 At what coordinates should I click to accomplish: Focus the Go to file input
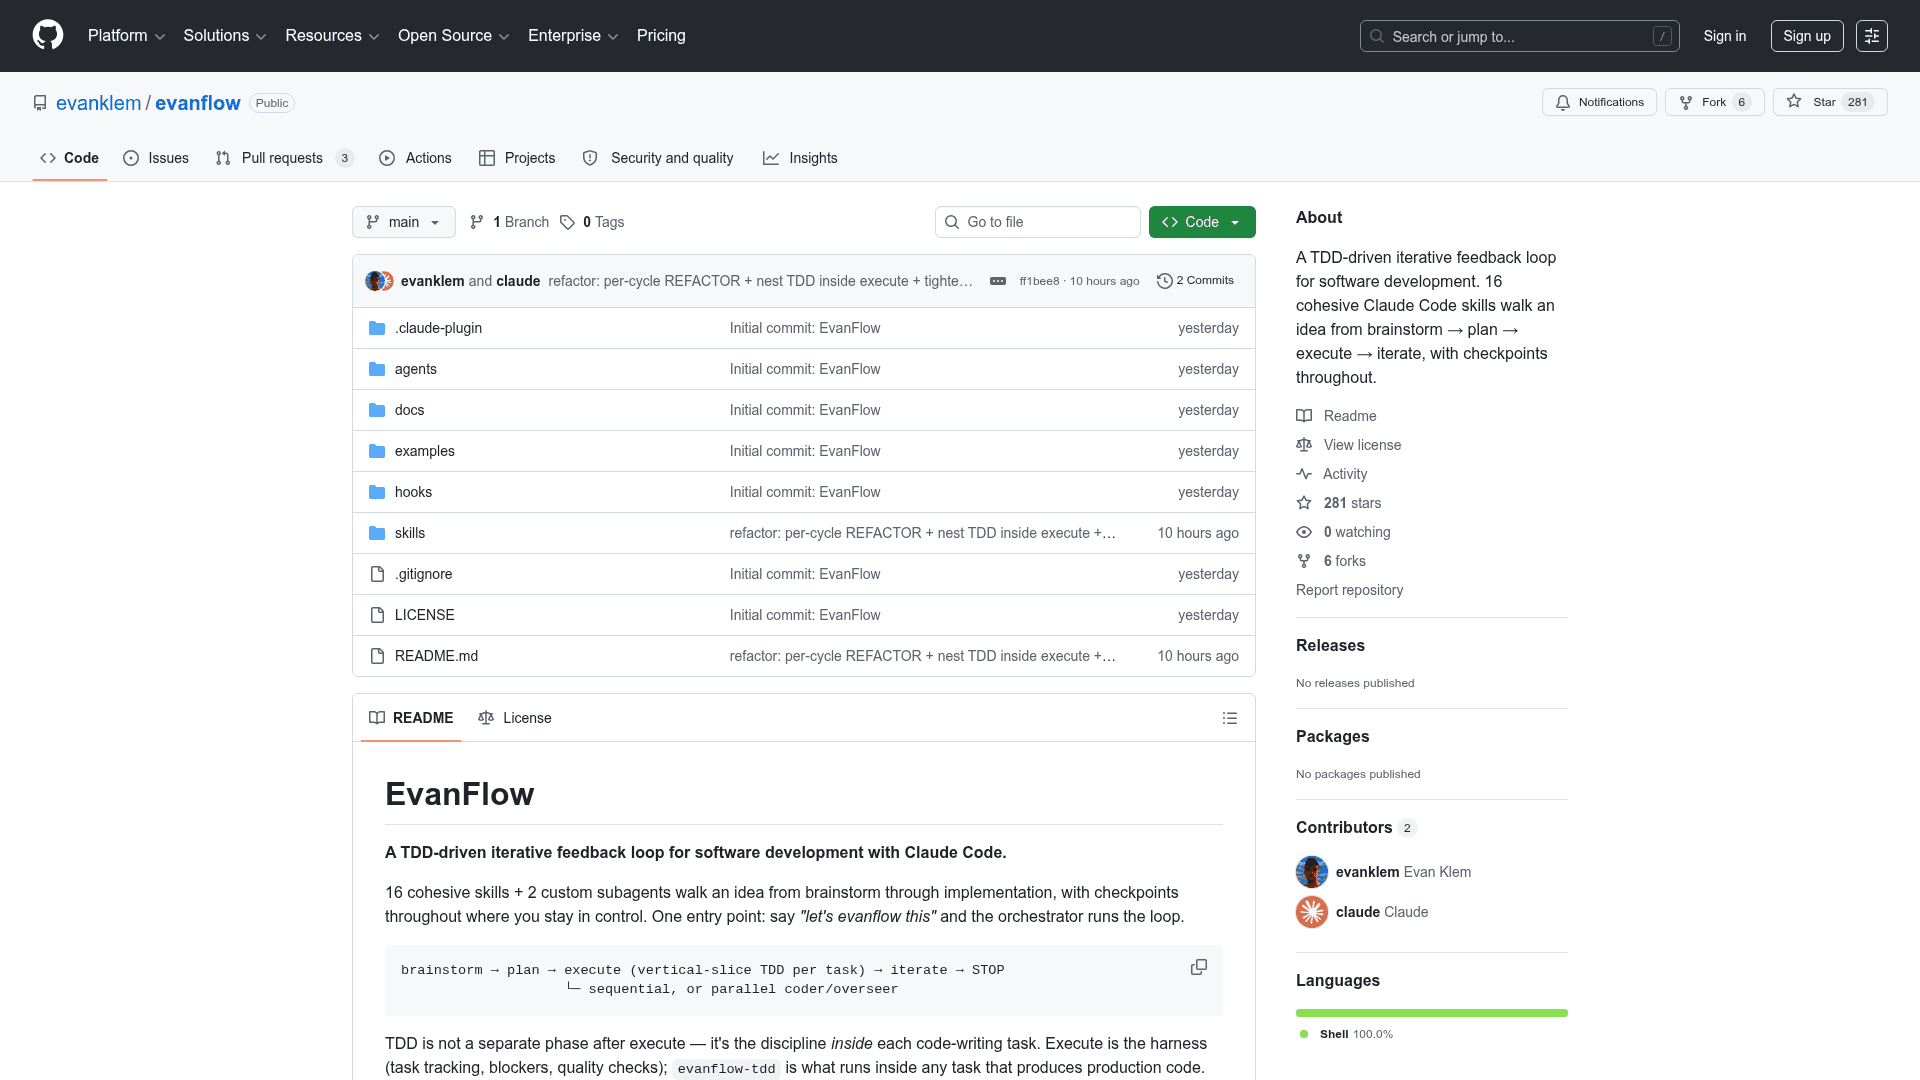1037,222
